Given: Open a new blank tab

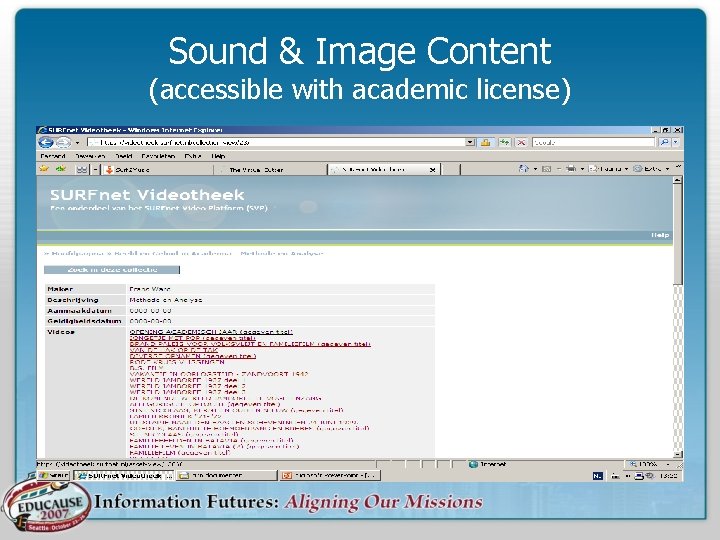Looking at the screenshot, I should (450, 169).
